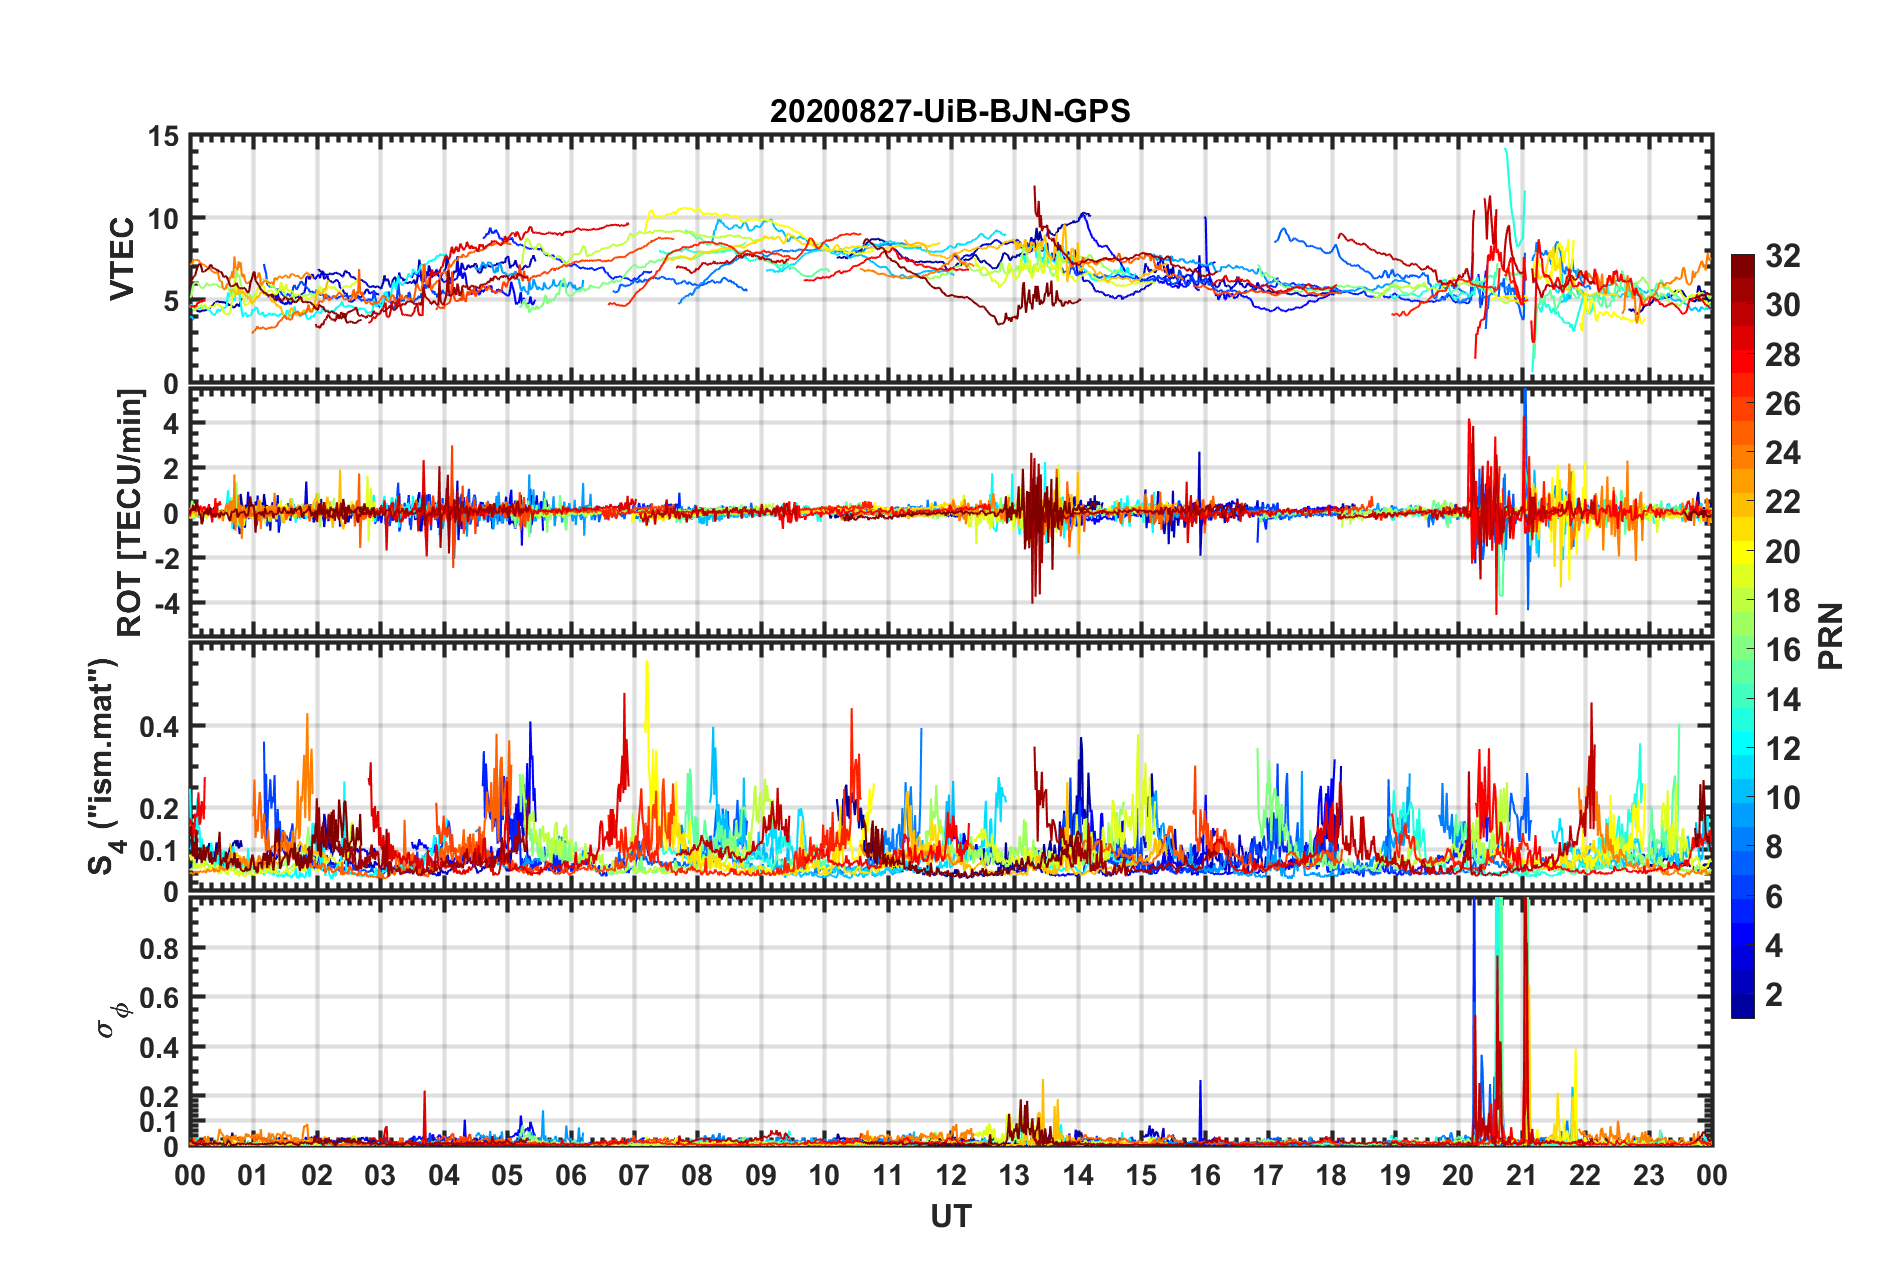The image size is (1902, 1272).
Task: Click inside the VTEC plot panel
Action: (x=951, y=259)
